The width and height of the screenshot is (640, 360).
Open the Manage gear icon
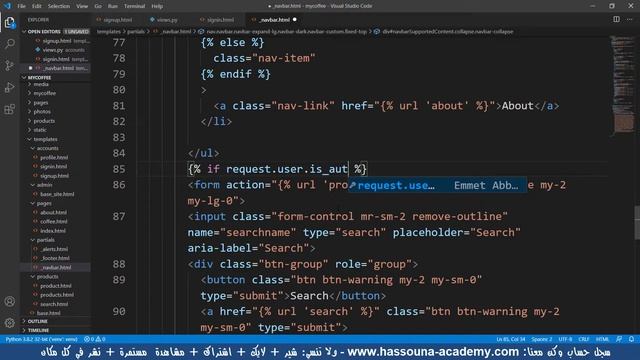(x=9, y=323)
